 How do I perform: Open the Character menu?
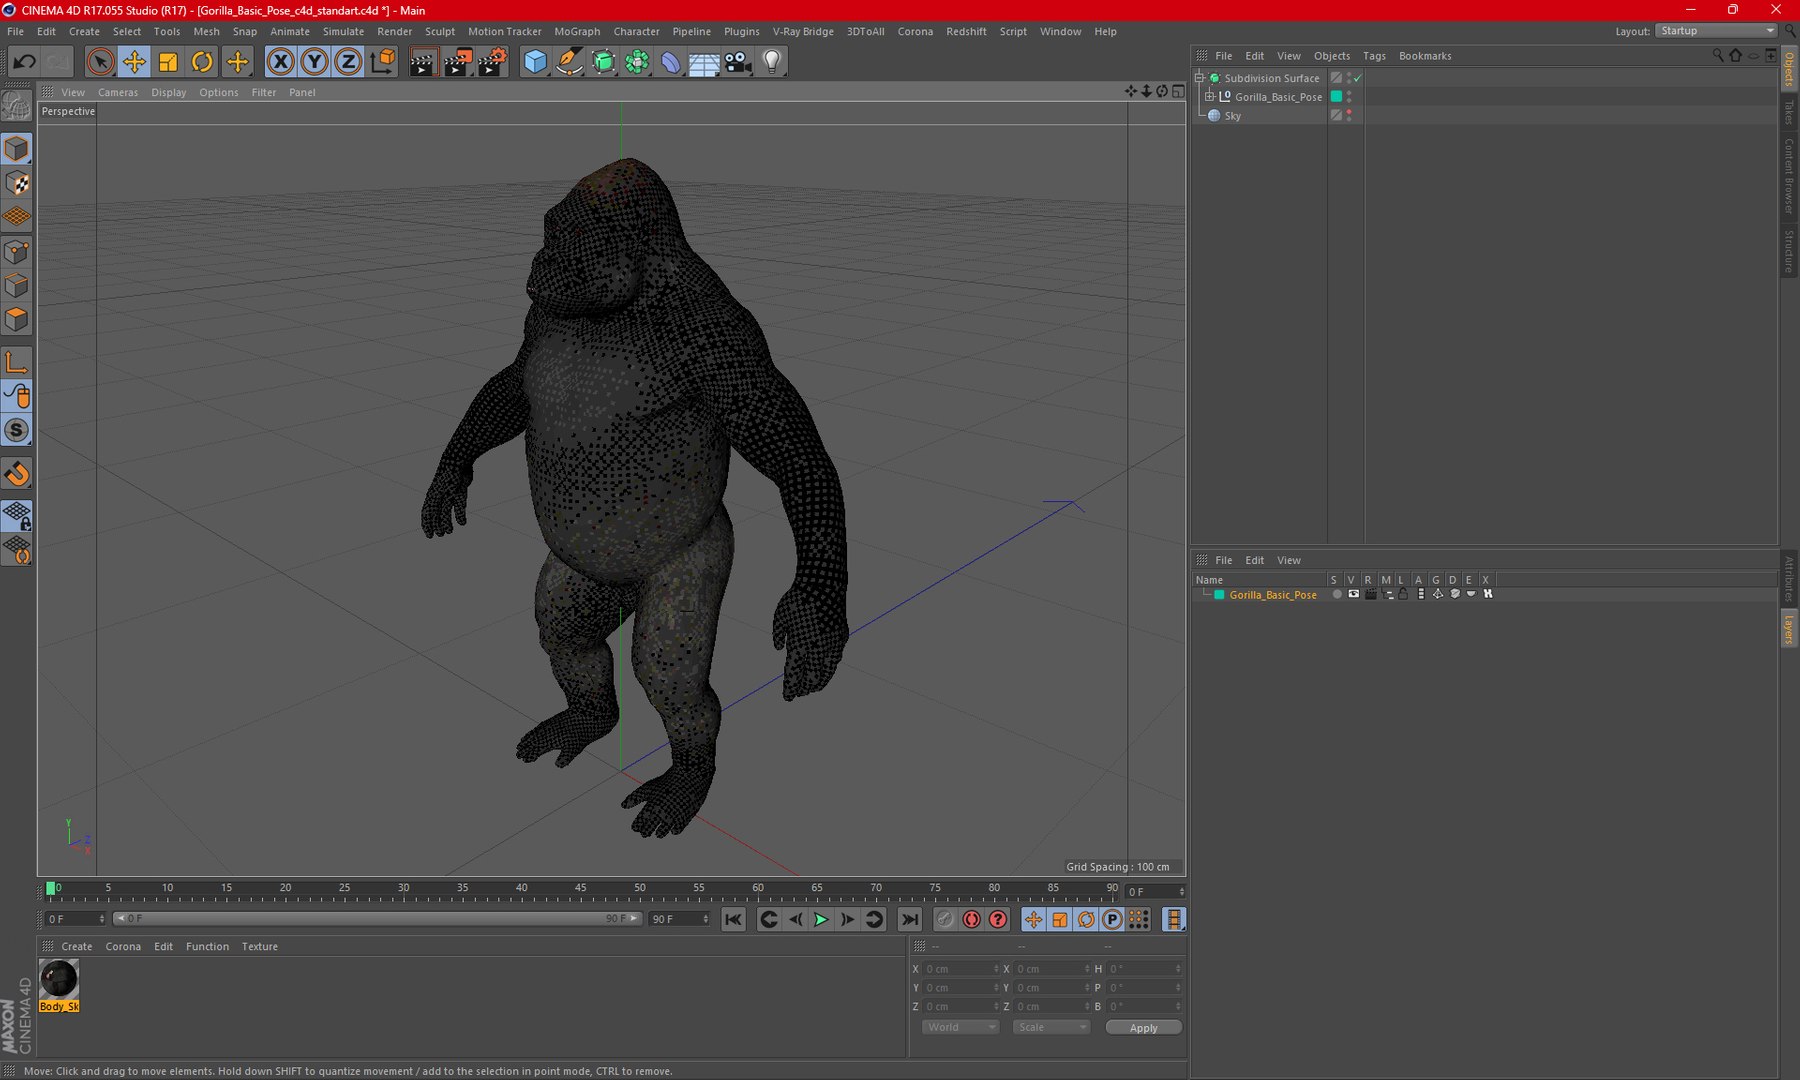pyautogui.click(x=636, y=31)
